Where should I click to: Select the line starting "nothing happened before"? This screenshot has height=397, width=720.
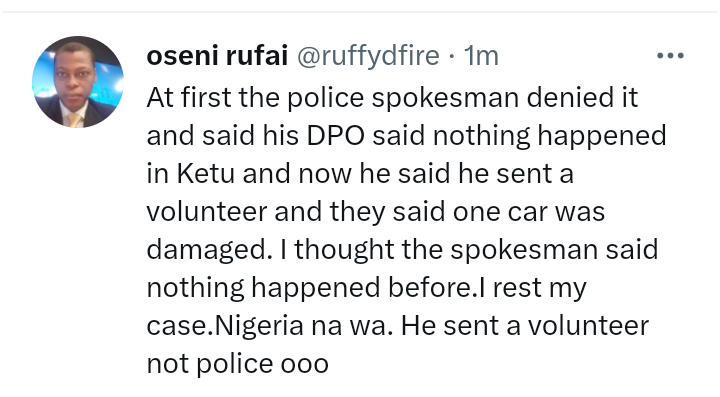coord(366,289)
